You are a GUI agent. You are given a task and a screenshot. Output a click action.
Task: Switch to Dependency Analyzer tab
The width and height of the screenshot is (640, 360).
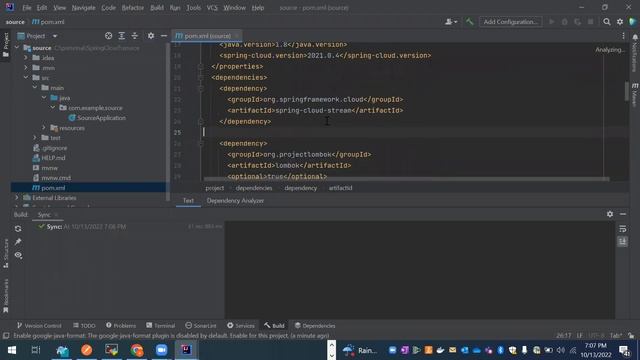pos(235,200)
